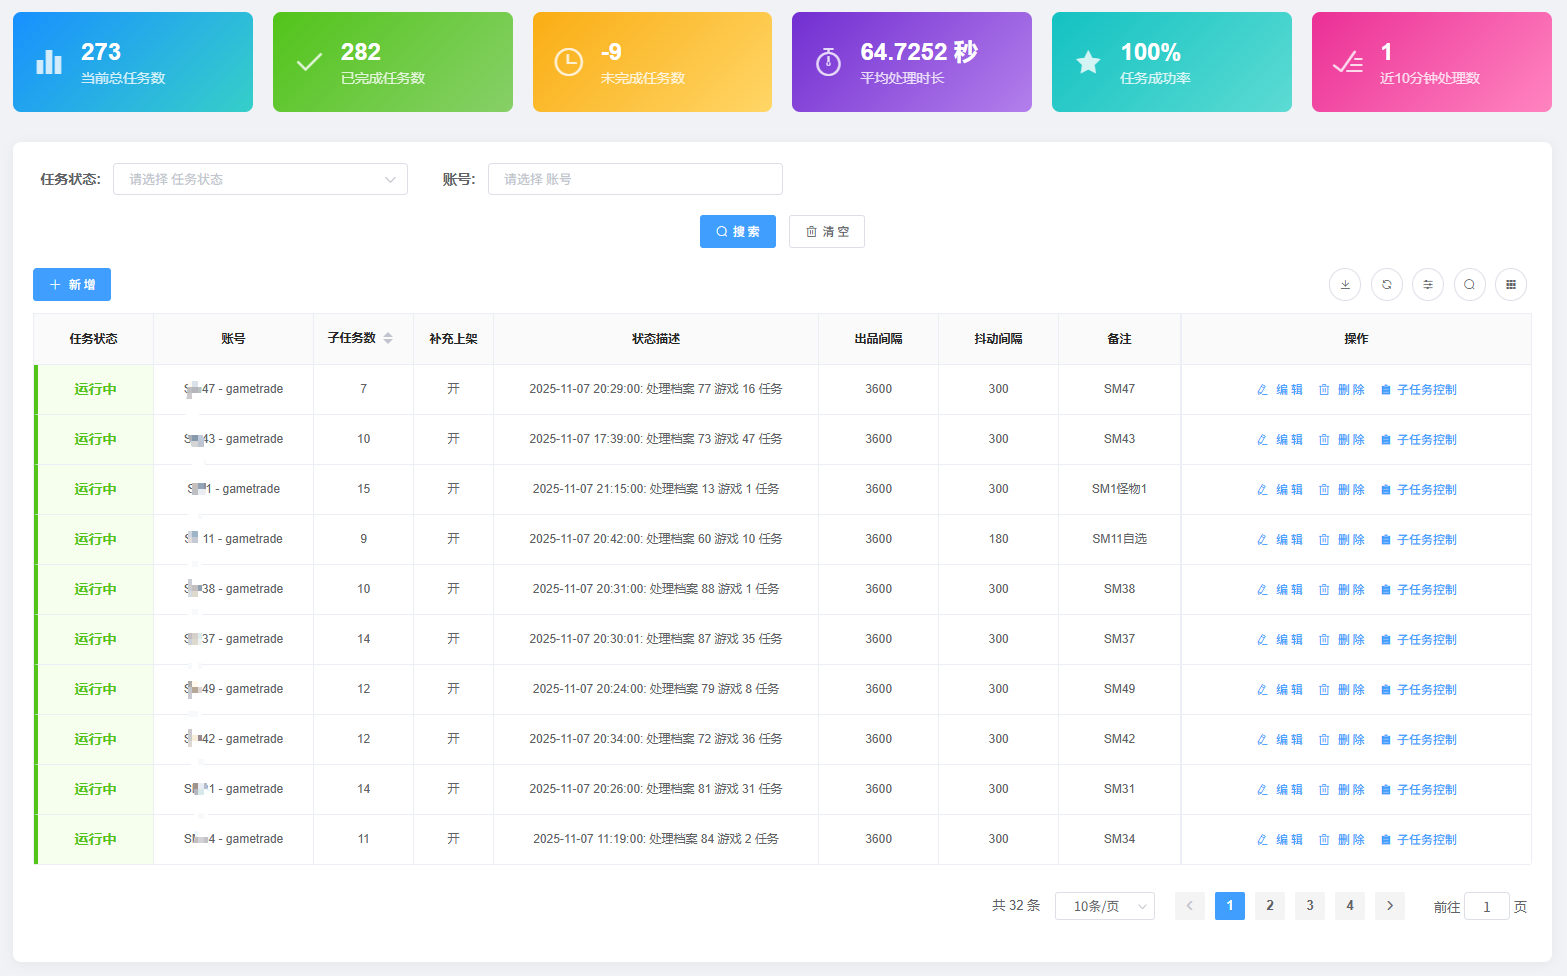1567x976 pixels.
Task: Export table data using the download icon
Action: 1344,284
